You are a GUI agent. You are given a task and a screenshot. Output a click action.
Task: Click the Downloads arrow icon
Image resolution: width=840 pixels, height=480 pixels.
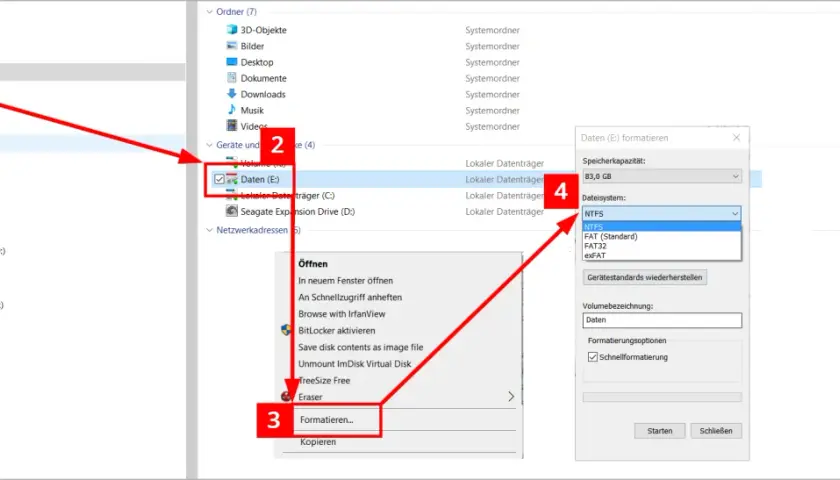point(231,94)
